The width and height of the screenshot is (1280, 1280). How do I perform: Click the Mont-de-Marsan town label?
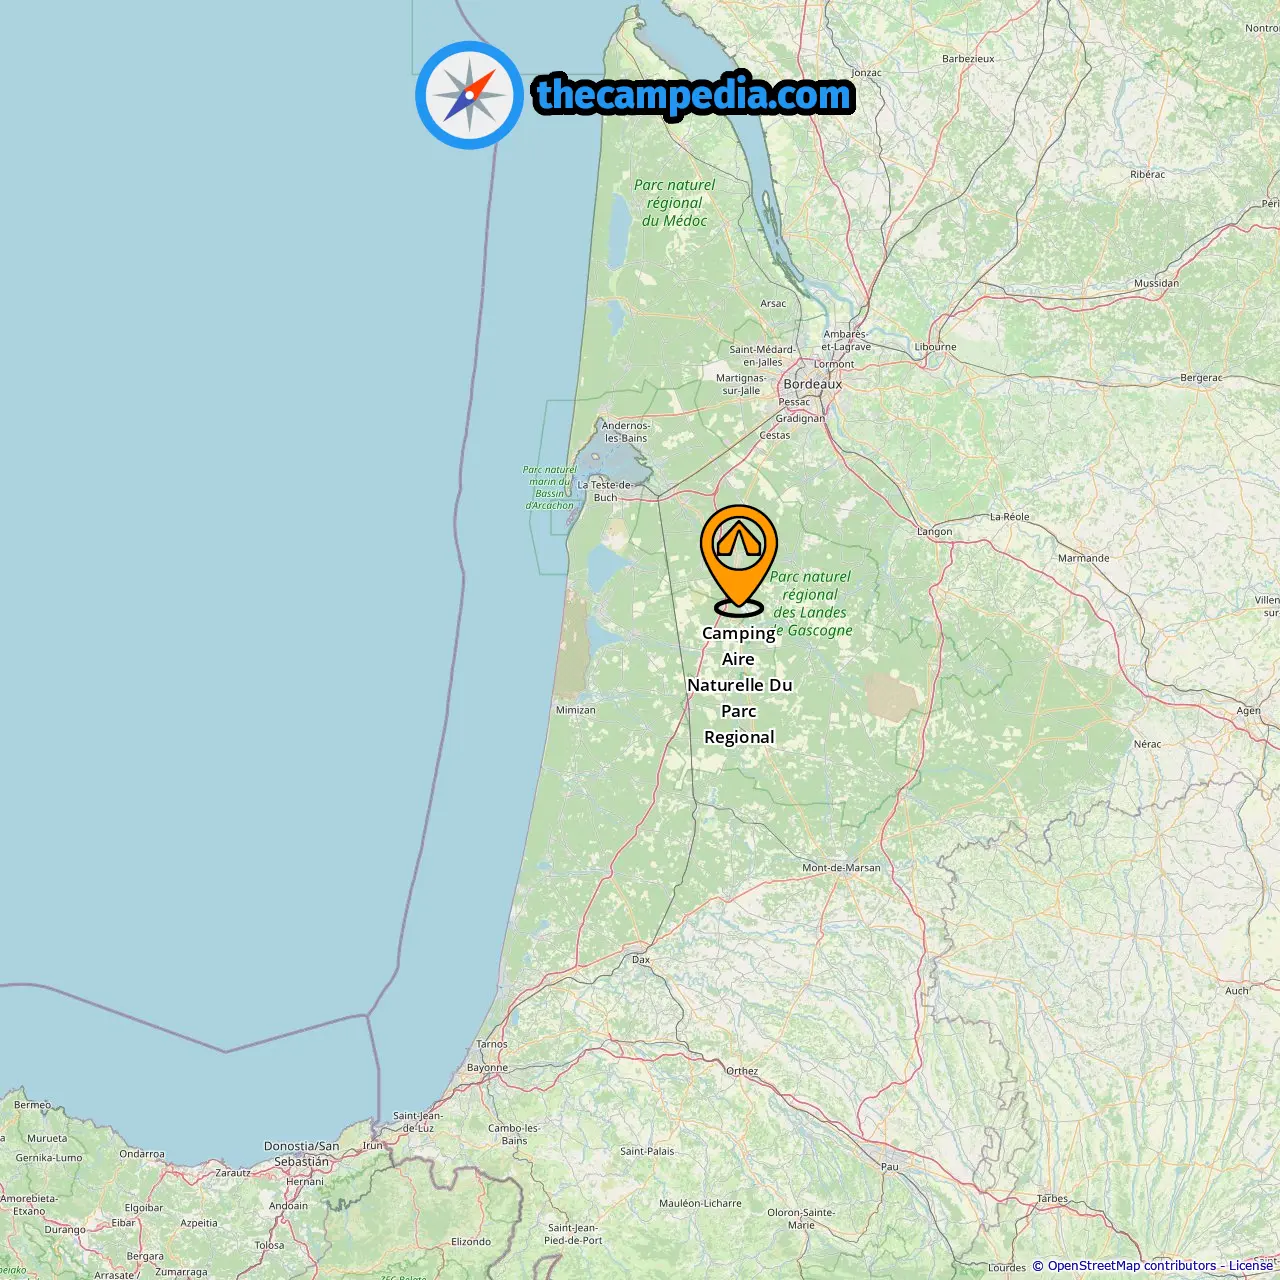(841, 868)
